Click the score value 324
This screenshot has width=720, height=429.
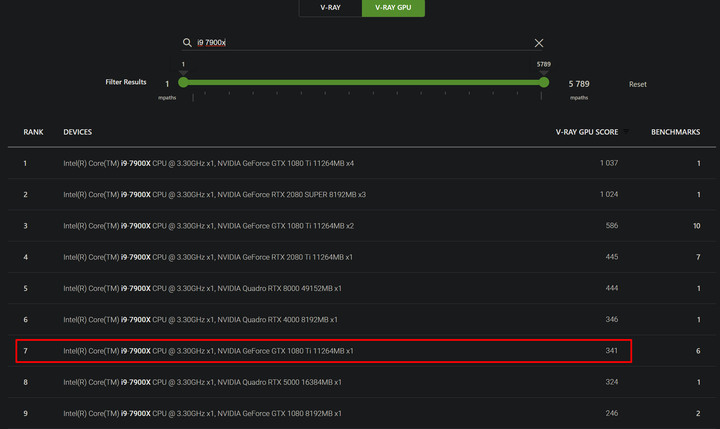click(612, 382)
